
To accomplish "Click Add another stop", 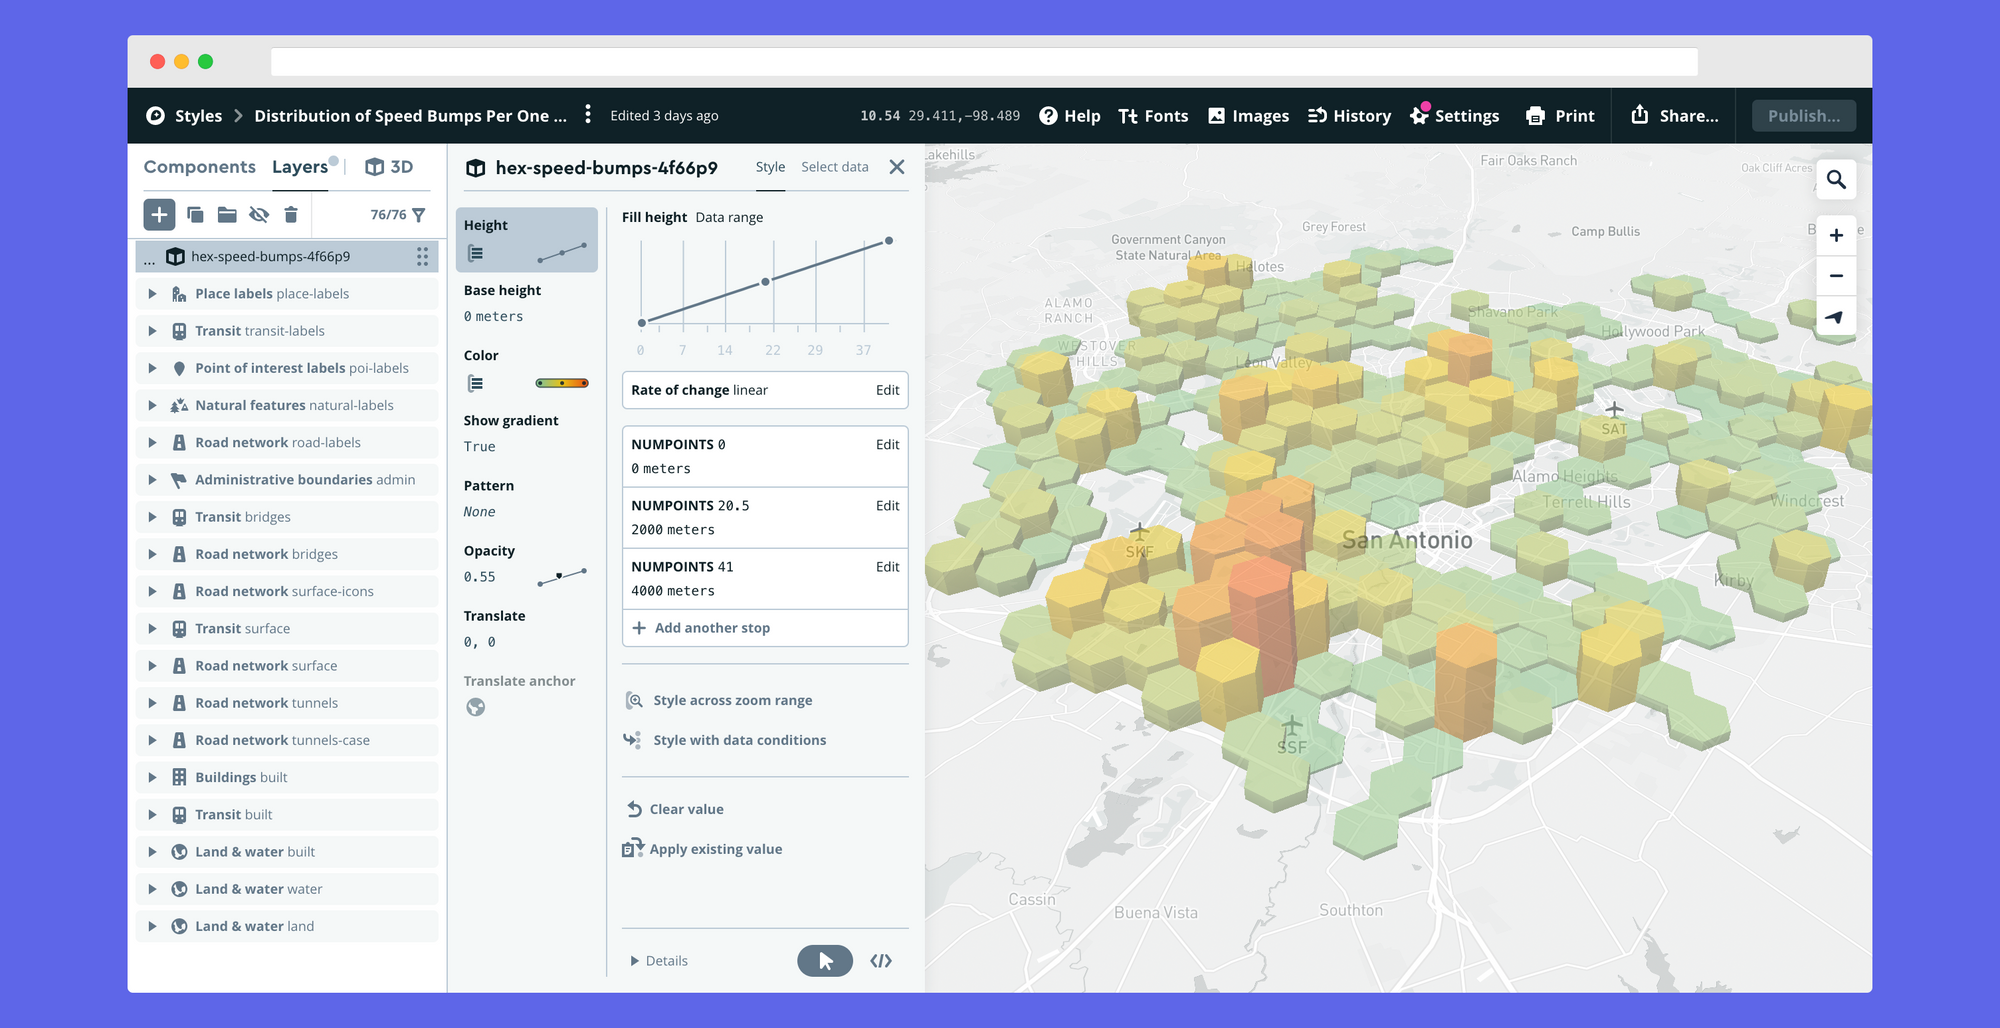I will (x=711, y=628).
